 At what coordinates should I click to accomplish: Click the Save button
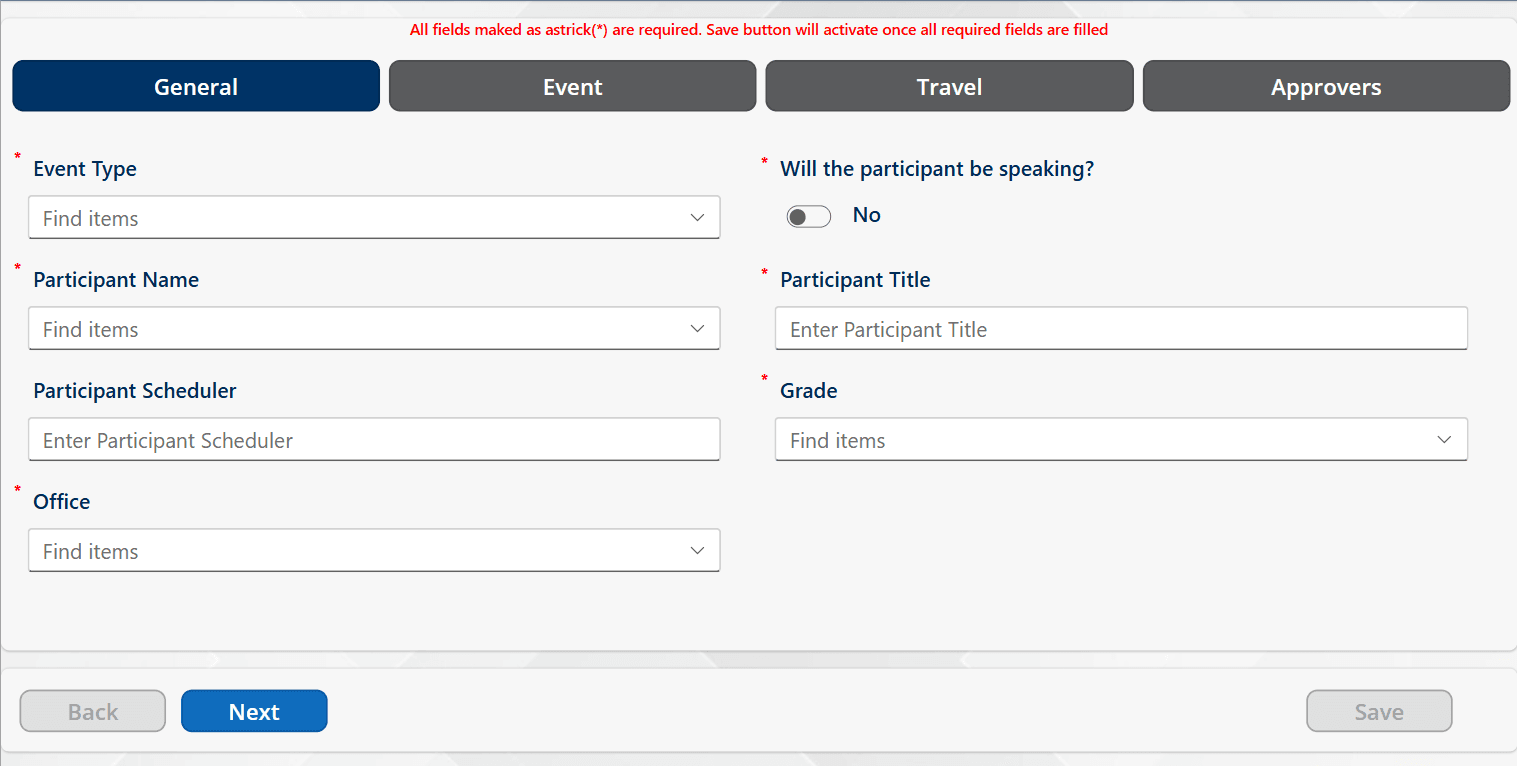tap(1379, 711)
